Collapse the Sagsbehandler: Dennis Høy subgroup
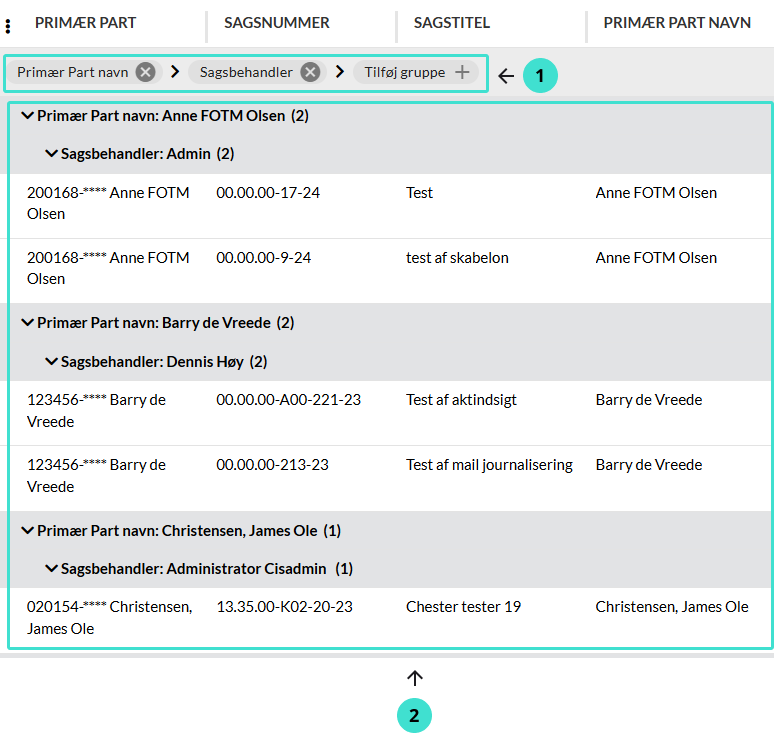774x751 pixels. tap(51, 361)
